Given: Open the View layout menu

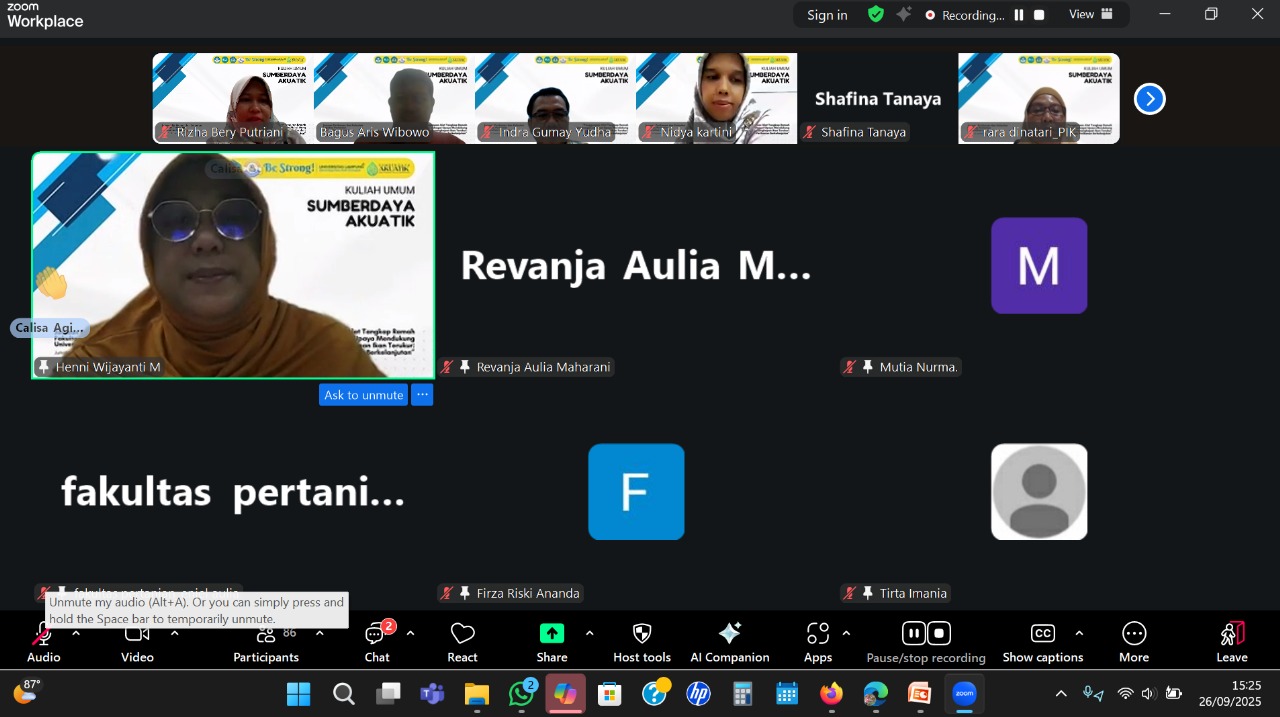Looking at the screenshot, I should [1090, 15].
